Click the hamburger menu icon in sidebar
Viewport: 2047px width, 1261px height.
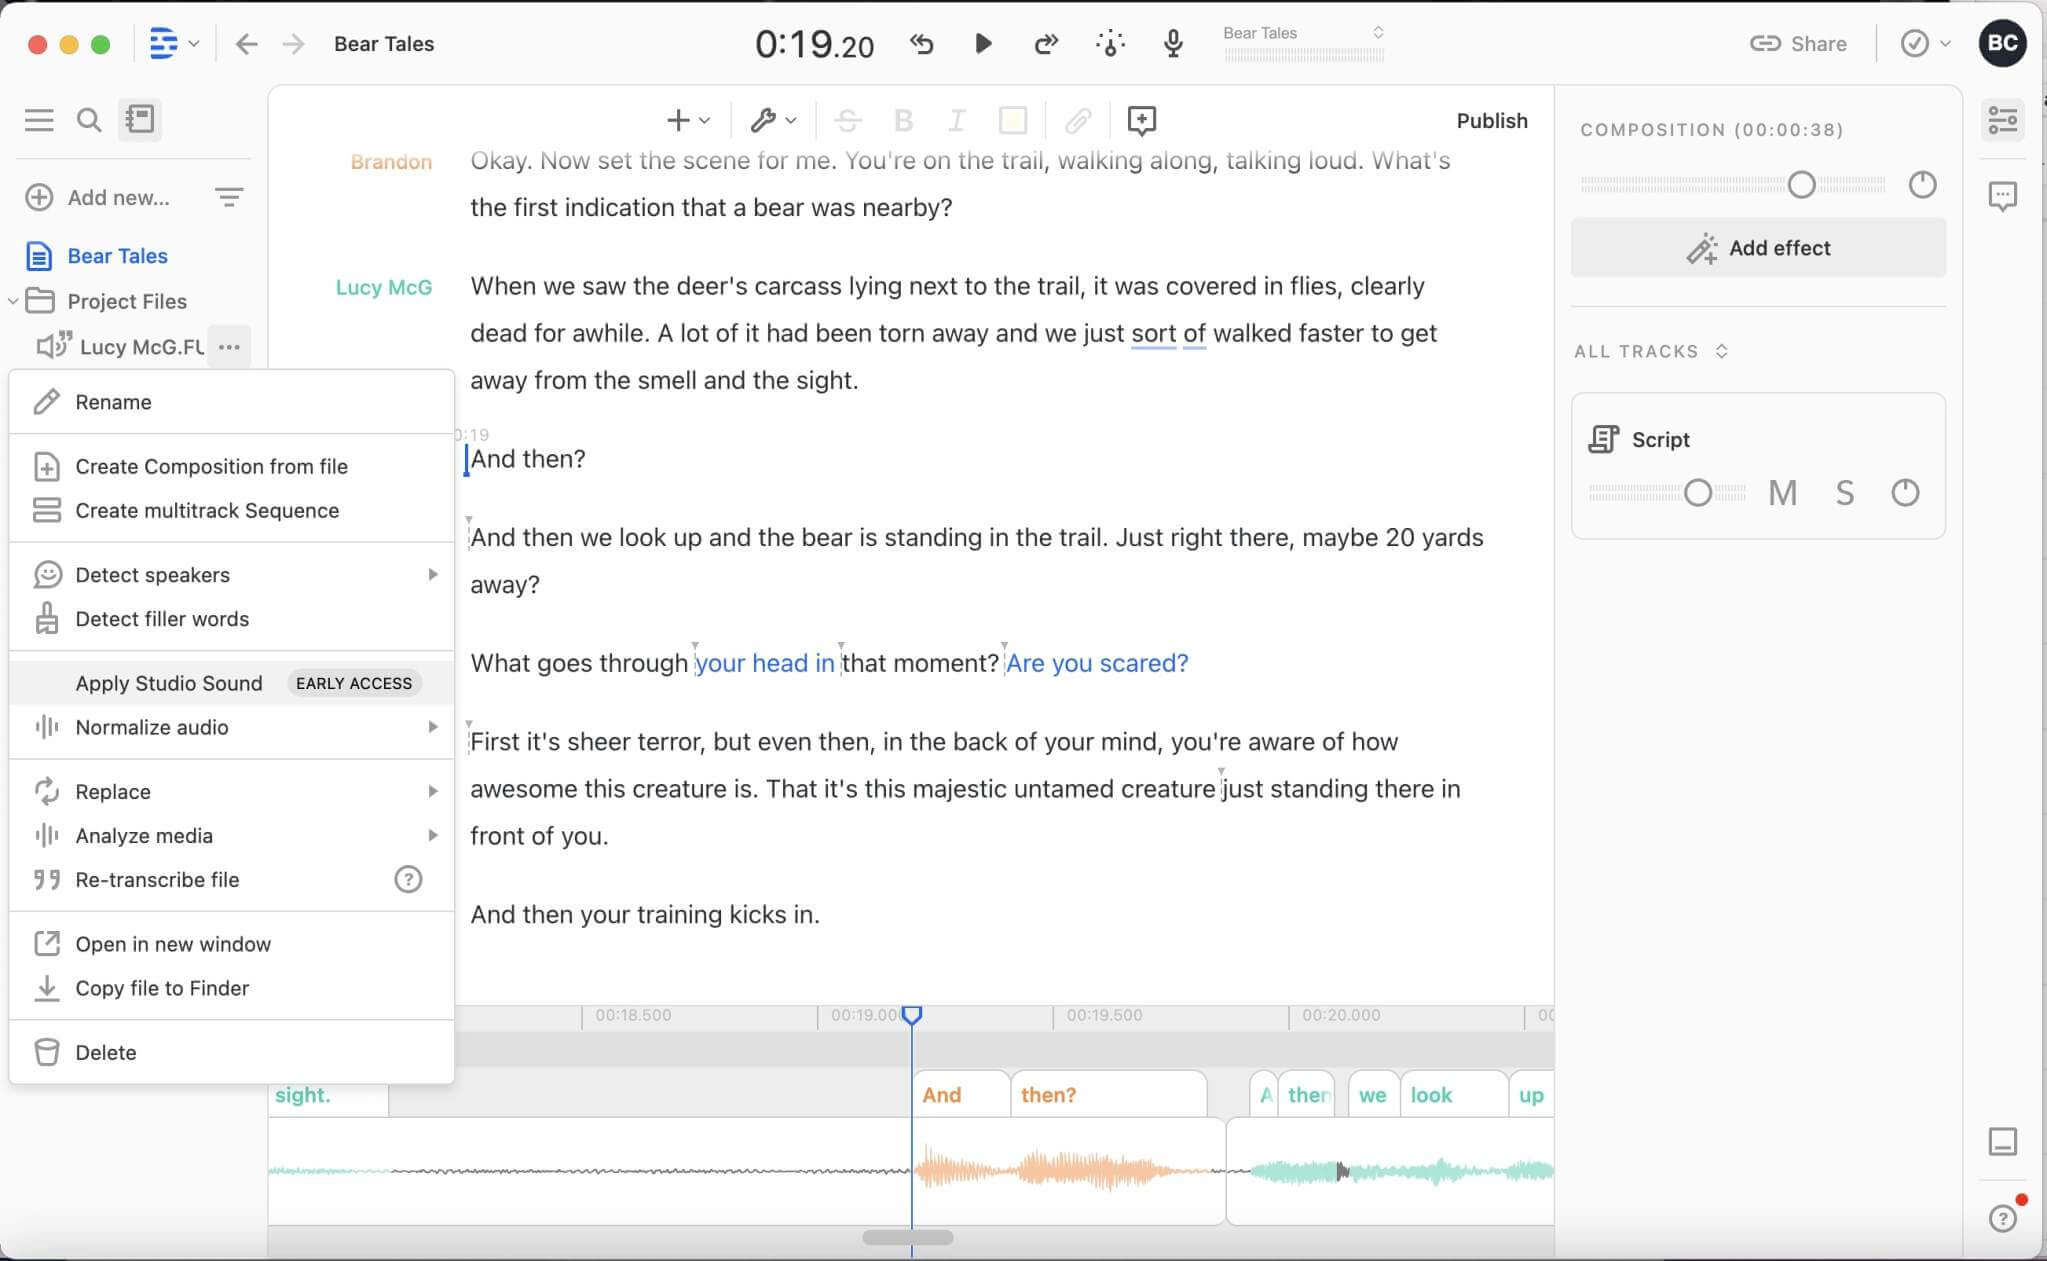point(39,120)
